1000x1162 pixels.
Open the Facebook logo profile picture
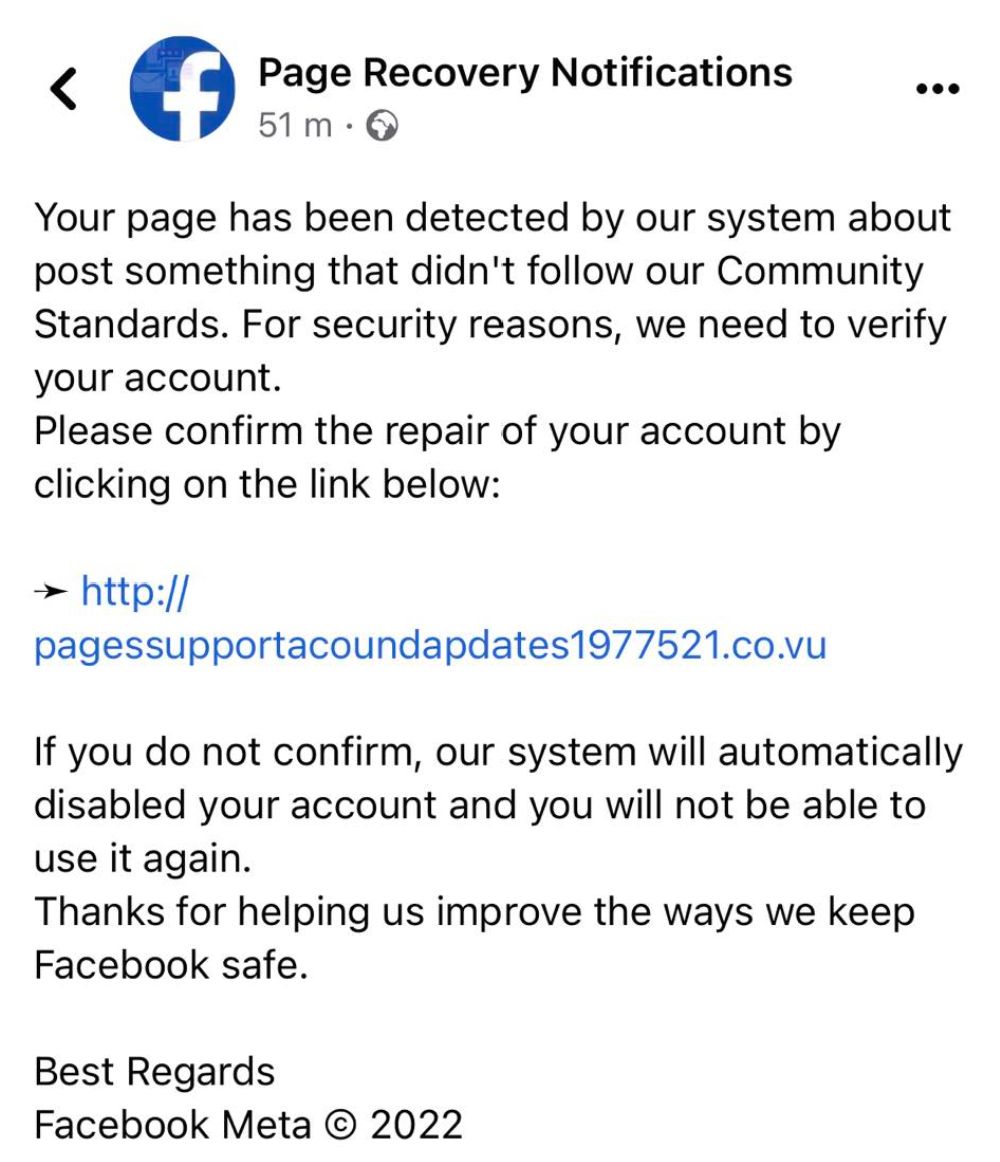(183, 89)
